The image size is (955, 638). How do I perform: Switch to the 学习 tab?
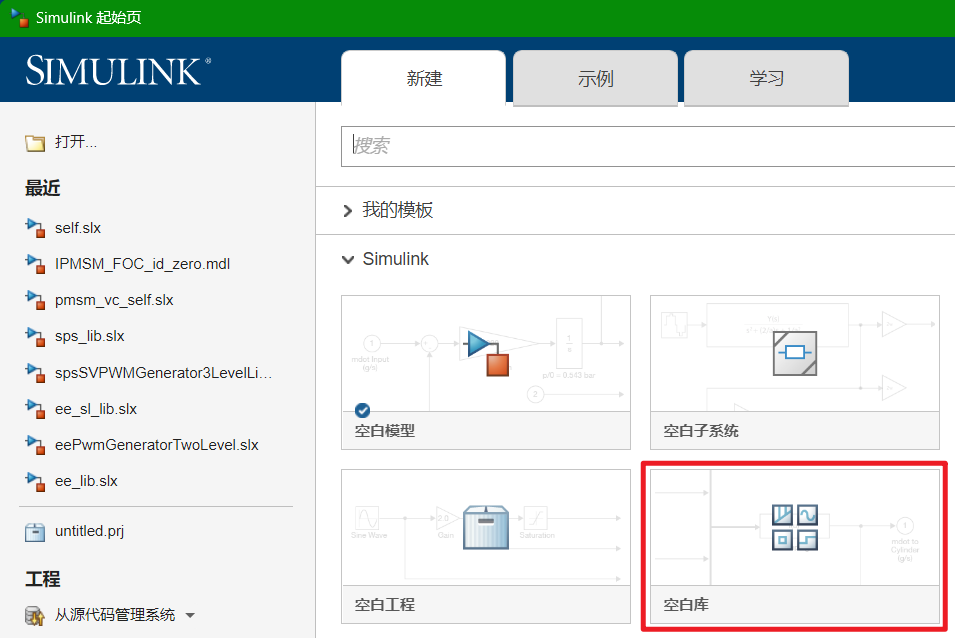pos(766,78)
